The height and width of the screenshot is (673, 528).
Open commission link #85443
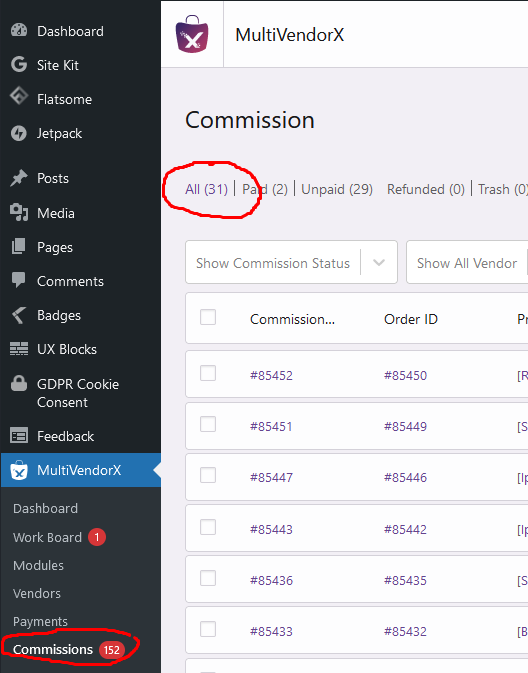tap(271, 529)
